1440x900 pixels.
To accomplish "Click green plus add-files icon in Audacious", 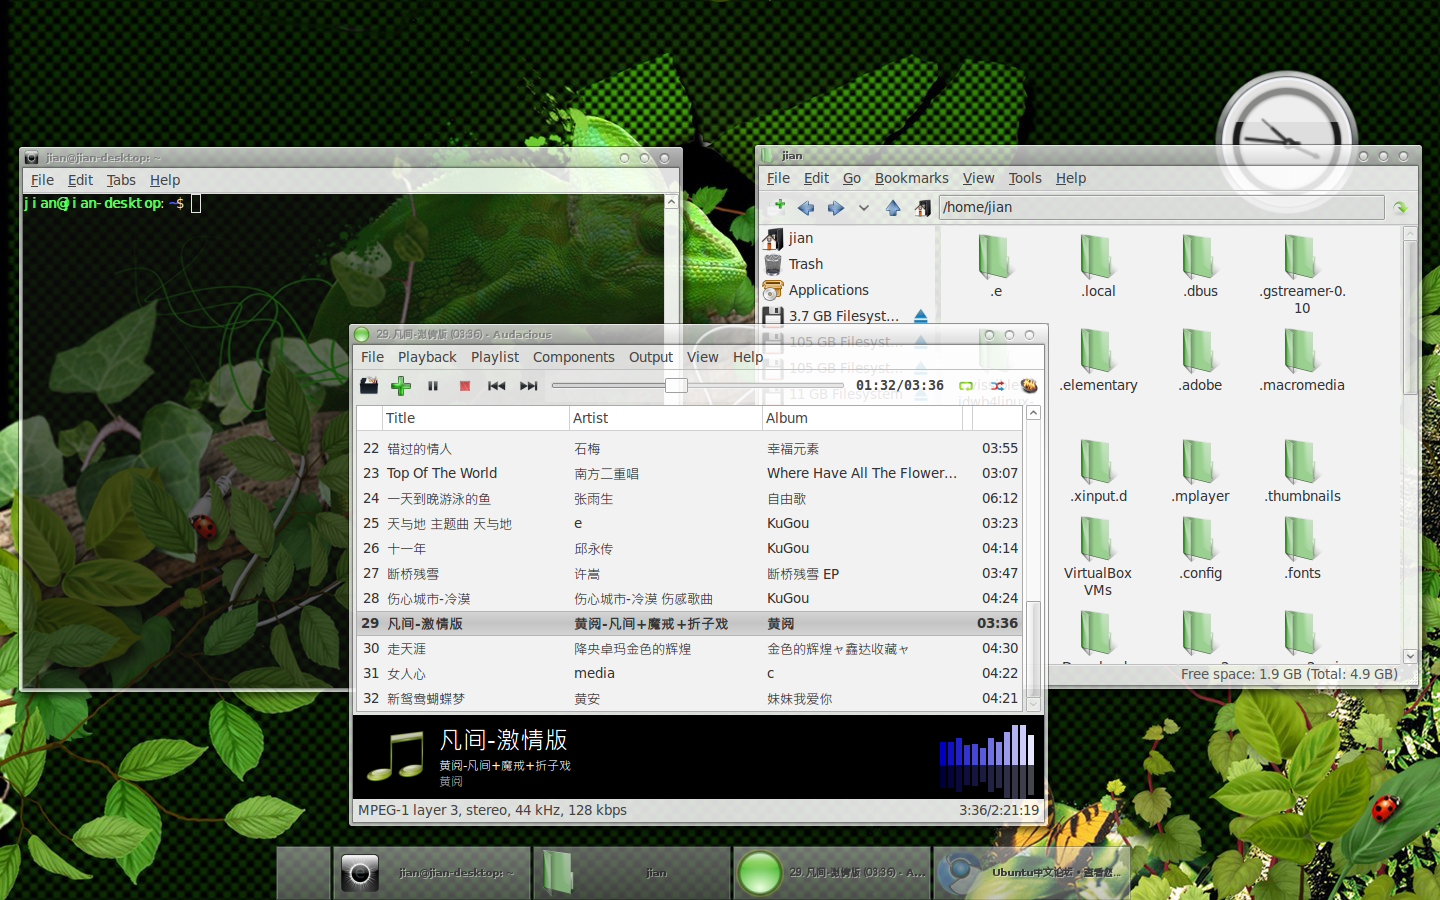I will click(x=401, y=385).
